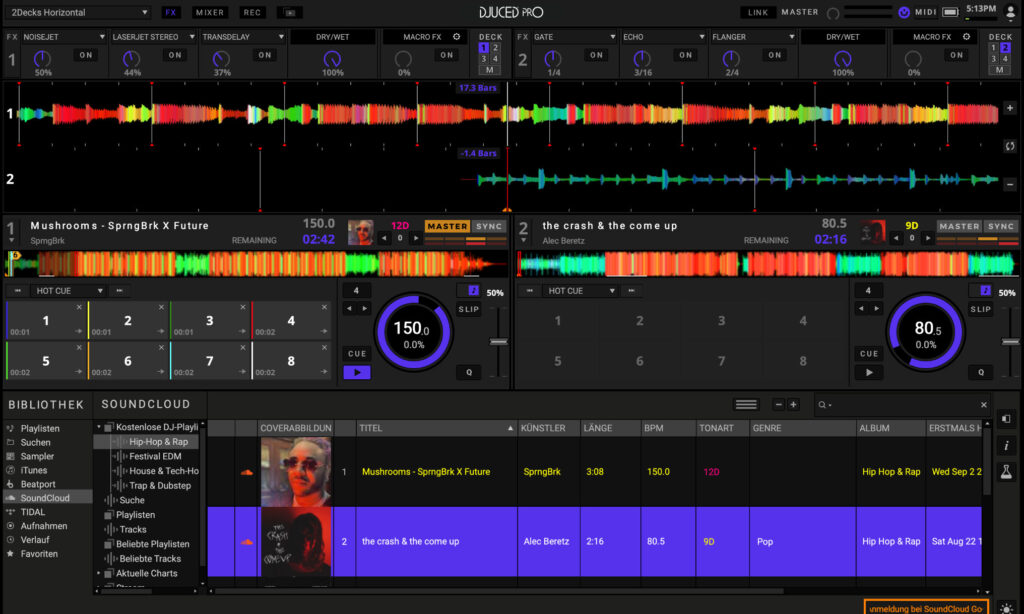Delete hot cue 1 on deck 1
Viewport: 1024px width, 614px height.
pyautogui.click(x=79, y=307)
